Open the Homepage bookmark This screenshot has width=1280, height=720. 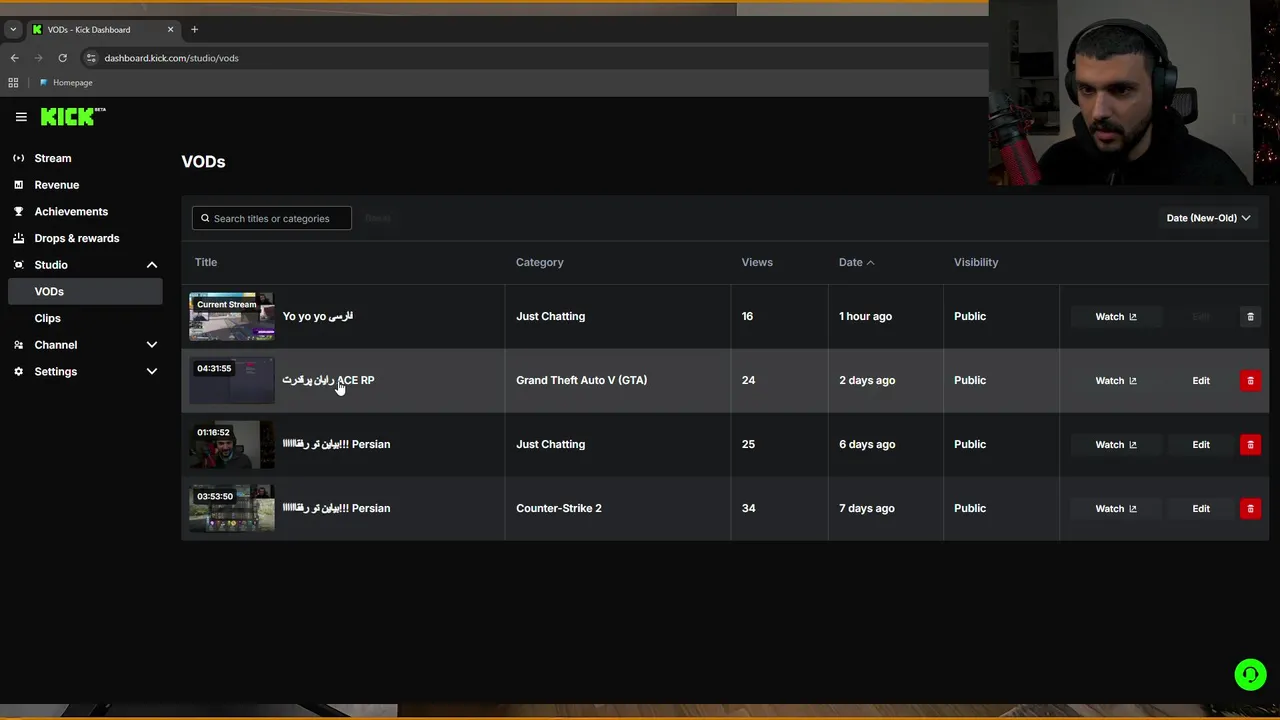[66, 83]
